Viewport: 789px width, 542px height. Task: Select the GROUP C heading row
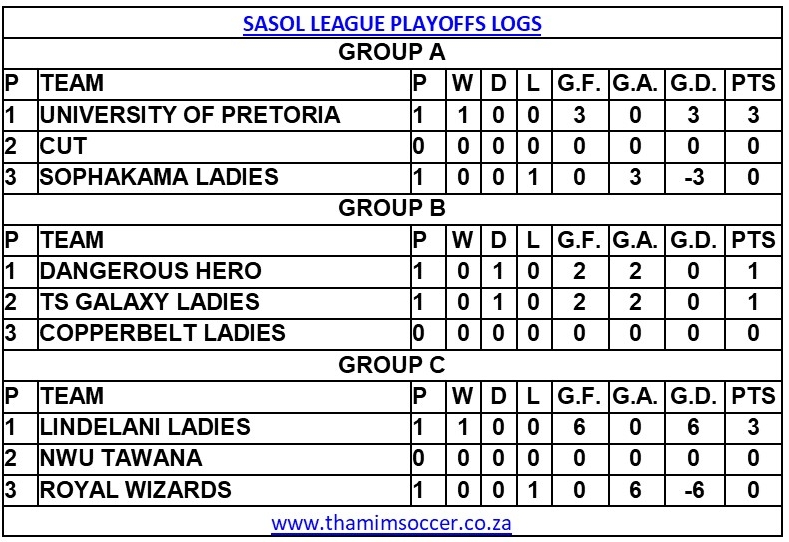(392, 364)
